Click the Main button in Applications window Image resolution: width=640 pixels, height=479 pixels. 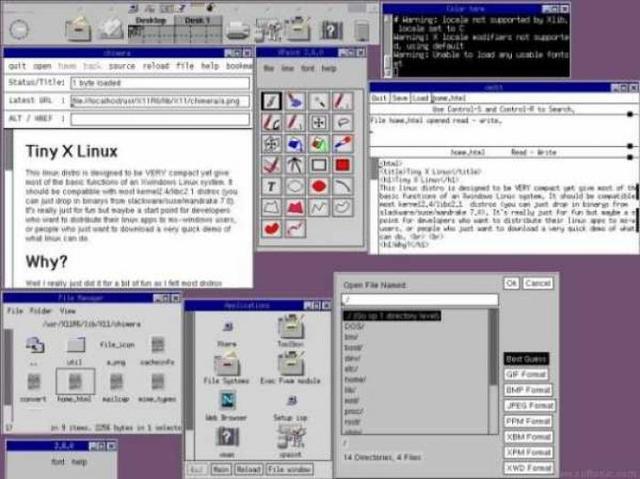tap(221, 470)
